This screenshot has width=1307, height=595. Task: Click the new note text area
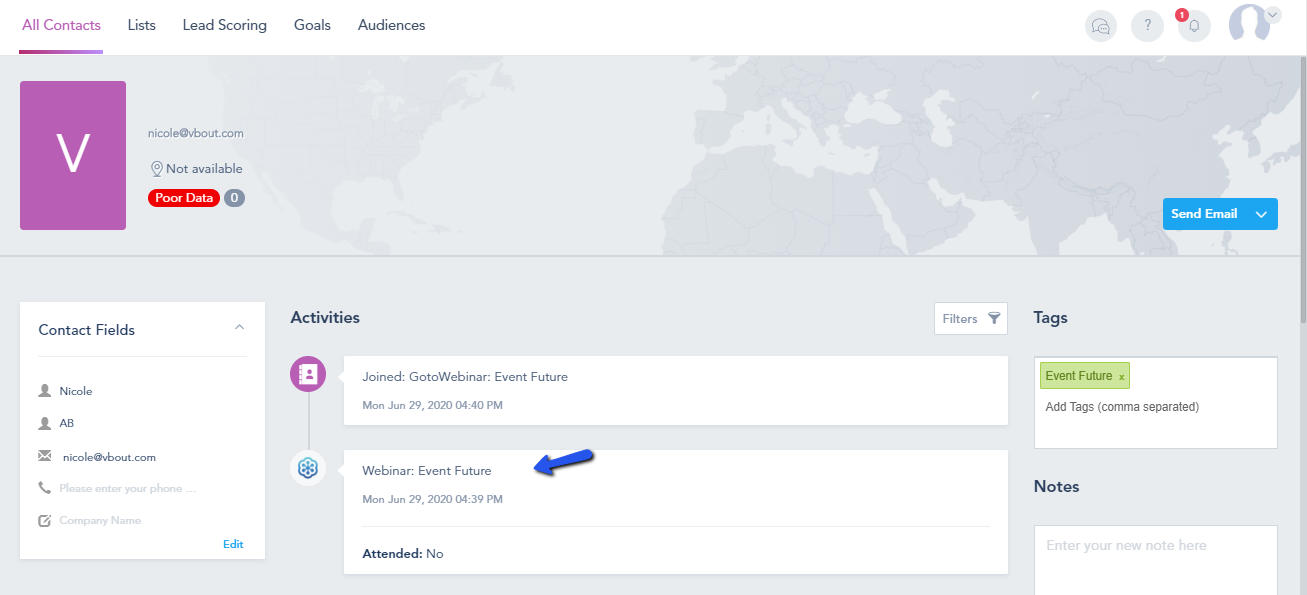click(1155, 560)
